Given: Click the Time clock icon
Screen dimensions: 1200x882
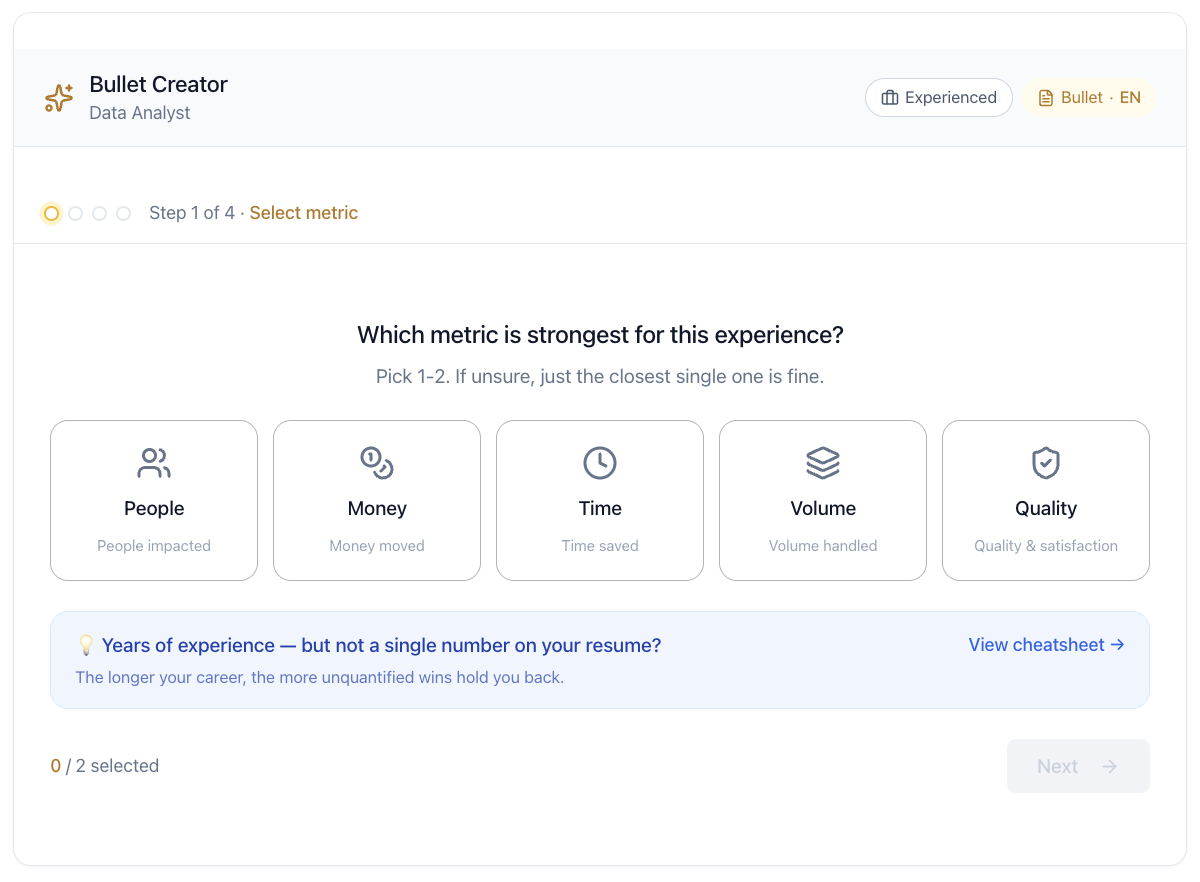Looking at the screenshot, I should (600, 463).
